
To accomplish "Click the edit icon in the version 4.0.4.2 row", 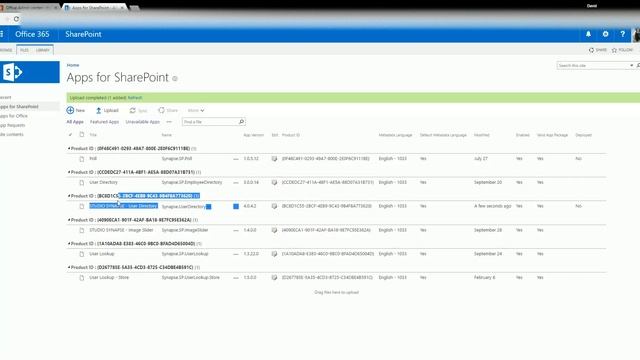I will pos(274,206).
